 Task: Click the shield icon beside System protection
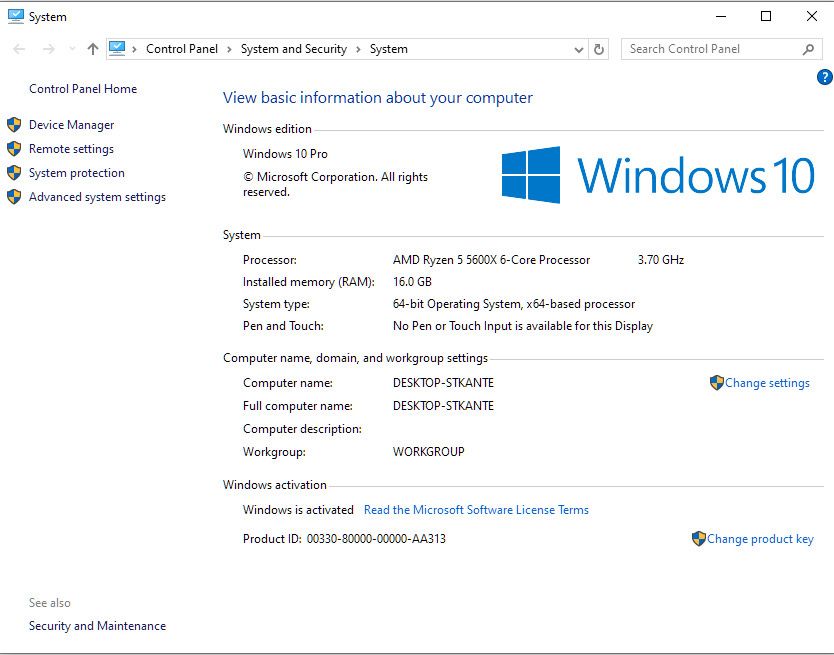(14, 172)
